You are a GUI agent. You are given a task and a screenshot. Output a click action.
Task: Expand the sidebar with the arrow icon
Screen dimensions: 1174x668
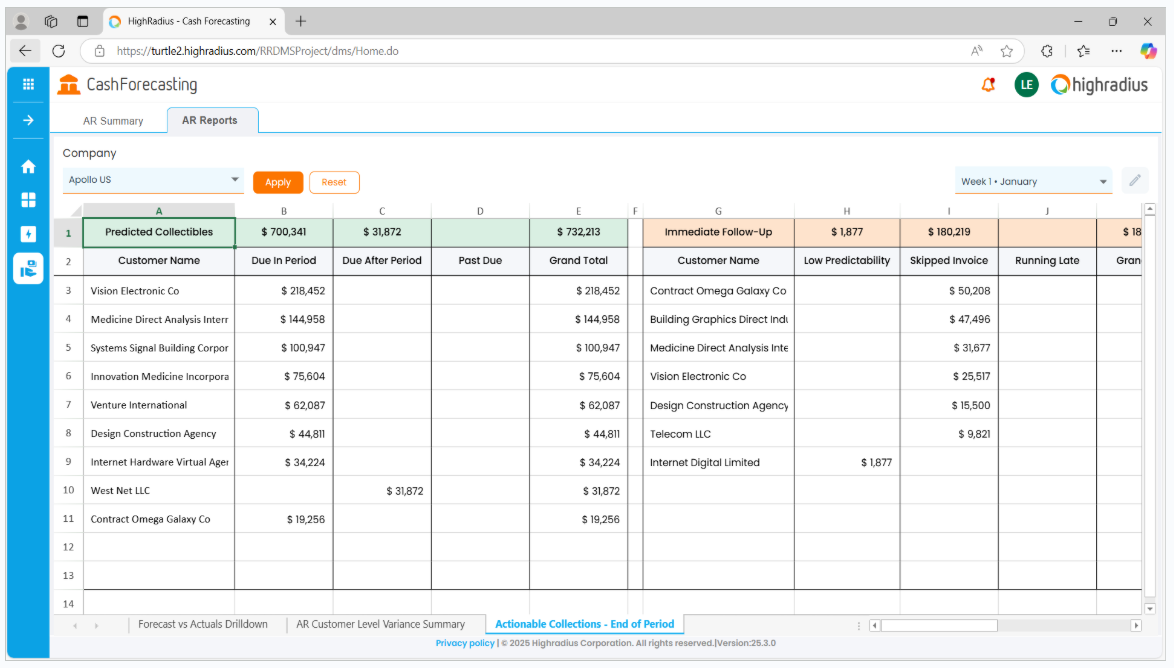(28, 121)
